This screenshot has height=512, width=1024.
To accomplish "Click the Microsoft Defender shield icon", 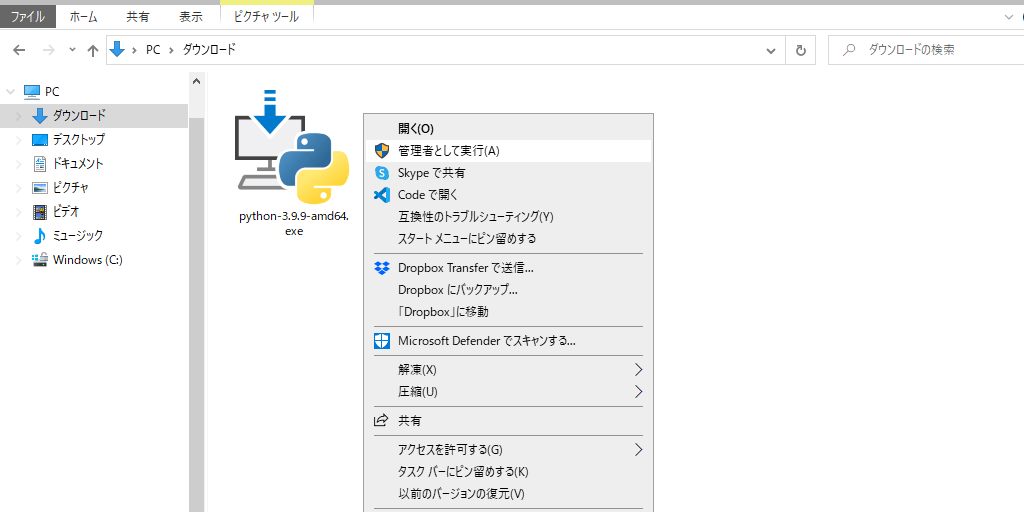I will pyautogui.click(x=381, y=341).
